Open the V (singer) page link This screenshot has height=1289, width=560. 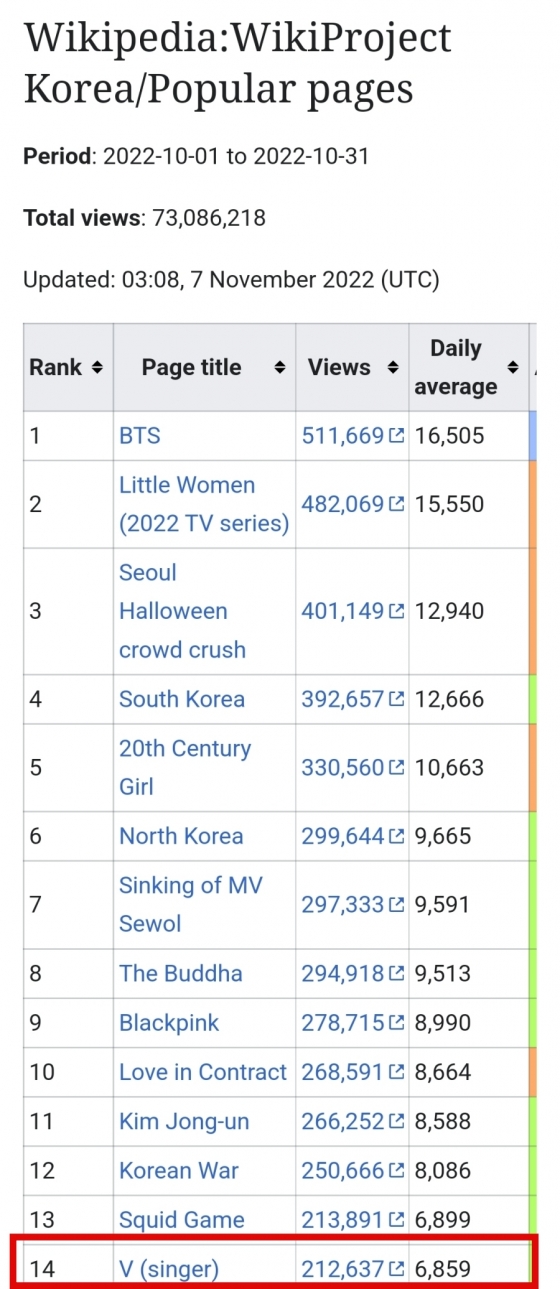coord(169,1270)
